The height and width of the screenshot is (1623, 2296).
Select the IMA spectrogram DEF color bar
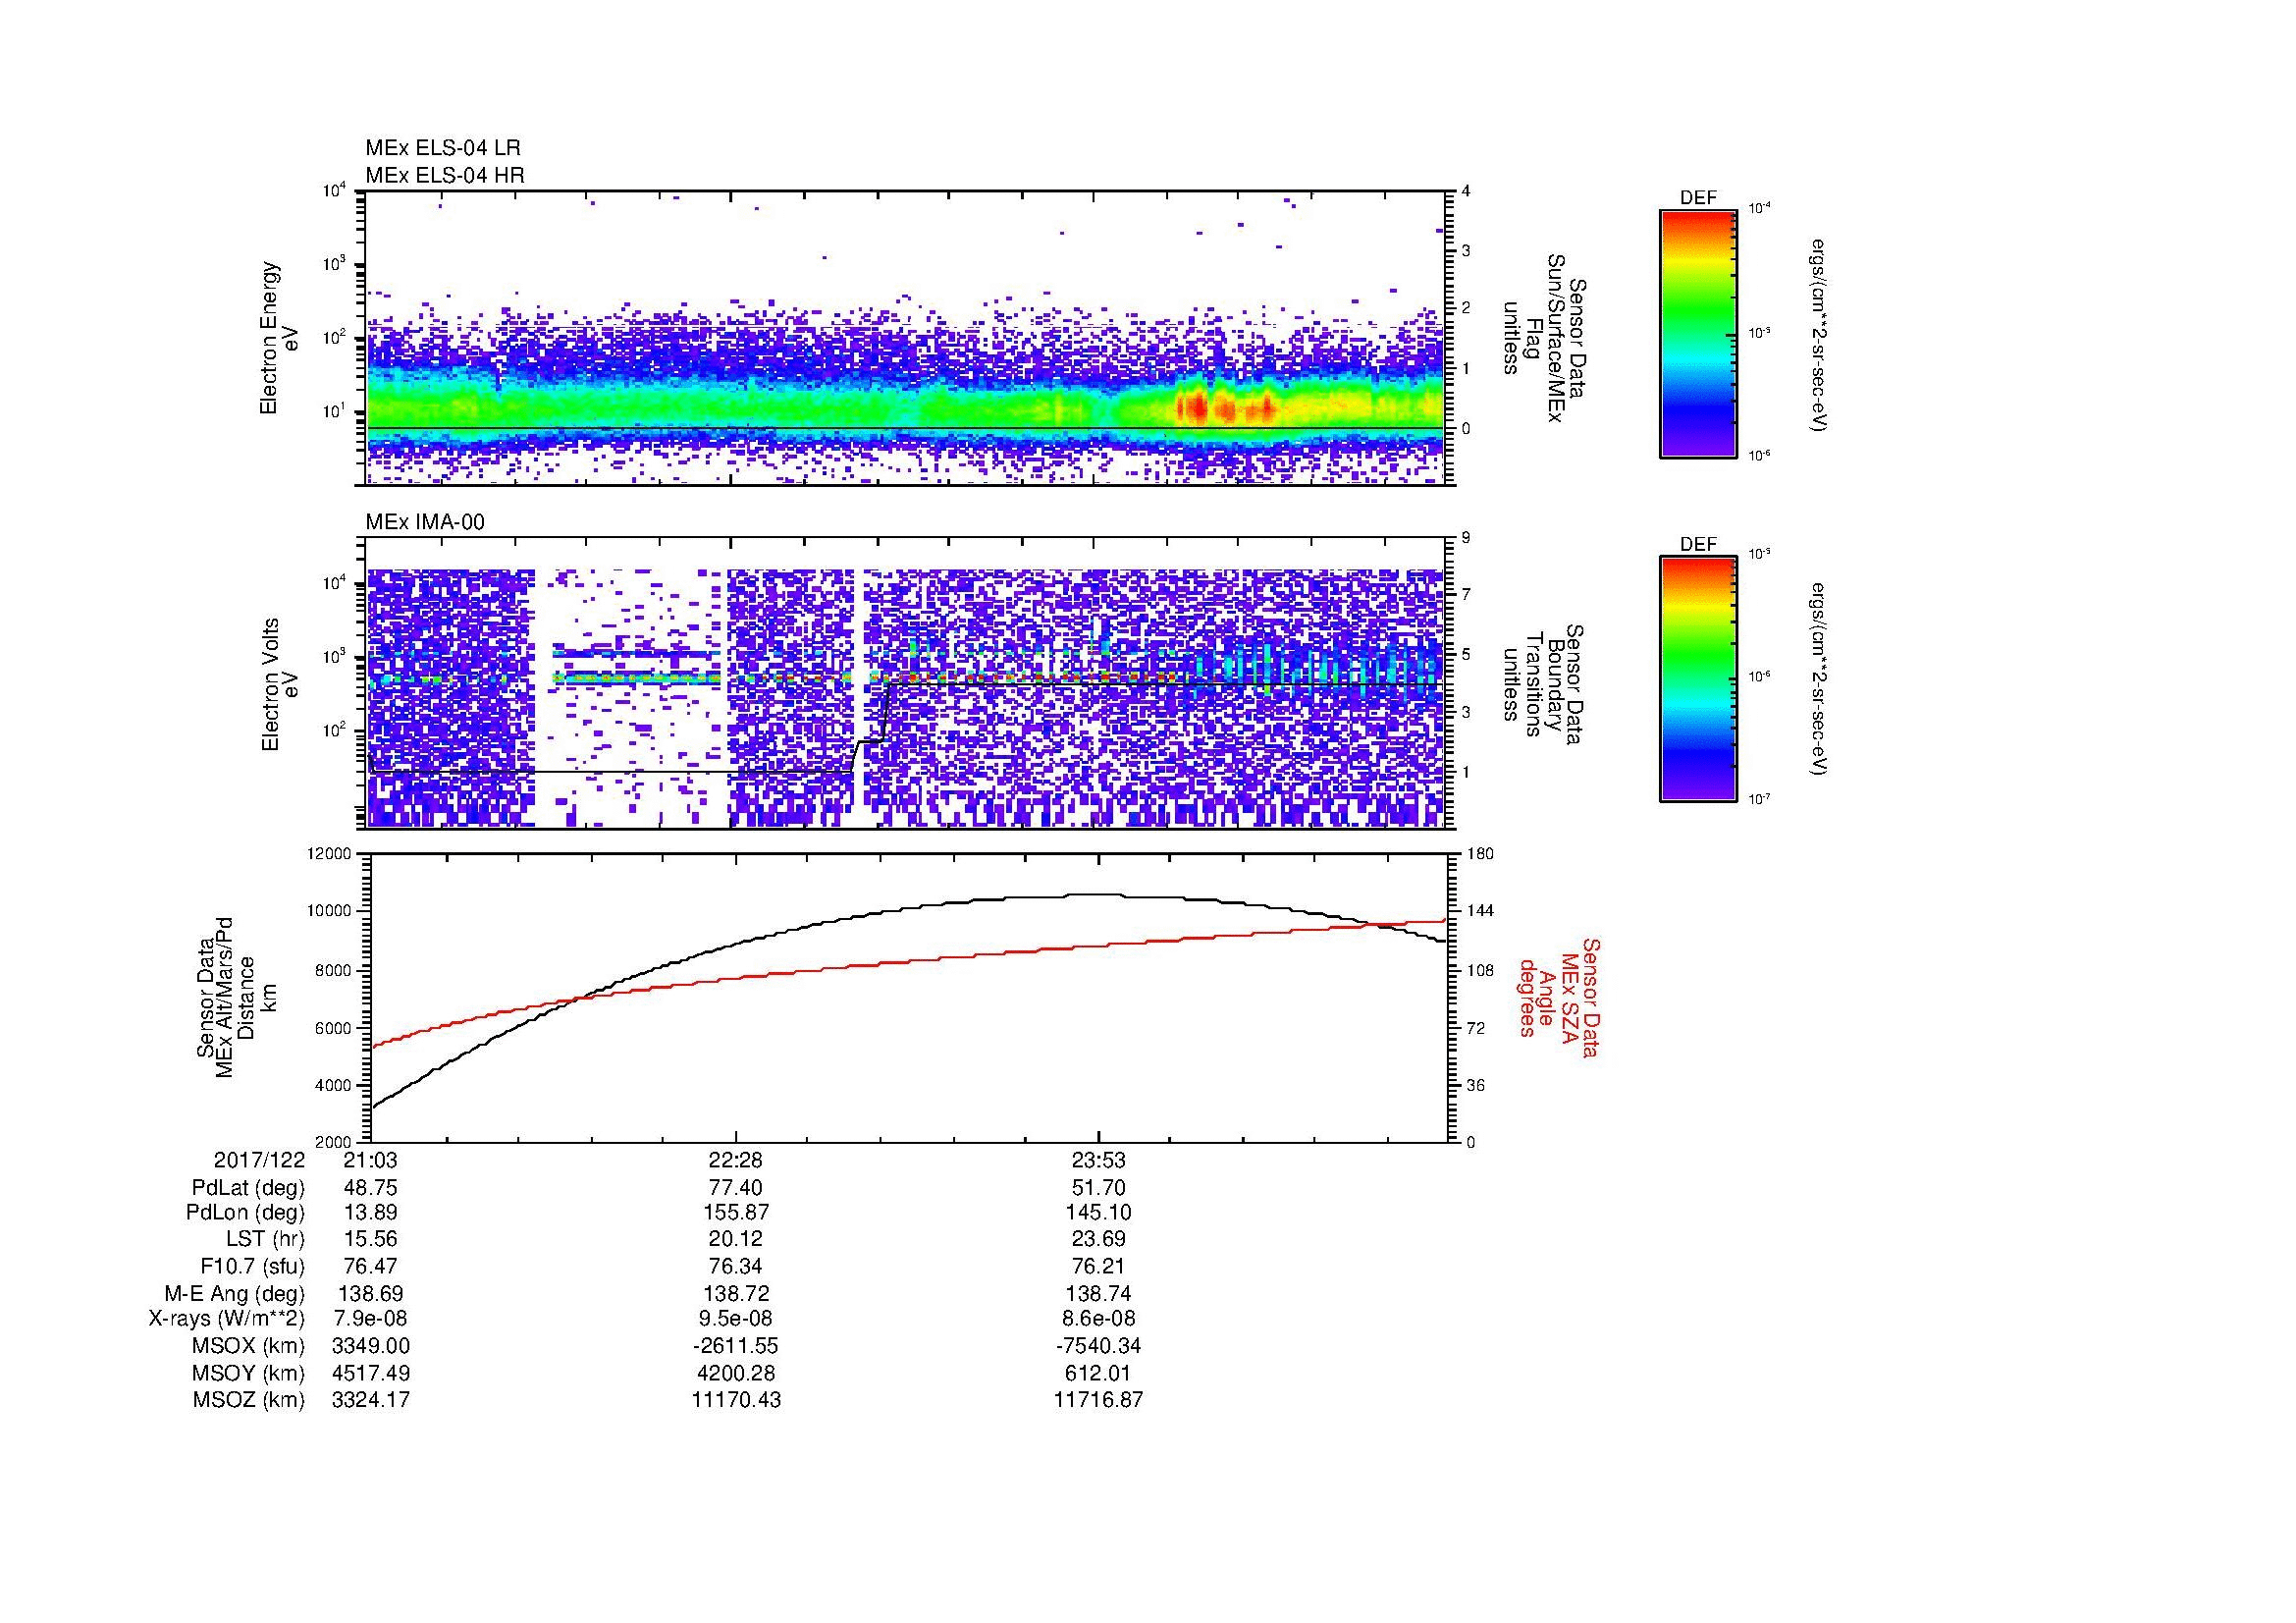coord(1697,679)
